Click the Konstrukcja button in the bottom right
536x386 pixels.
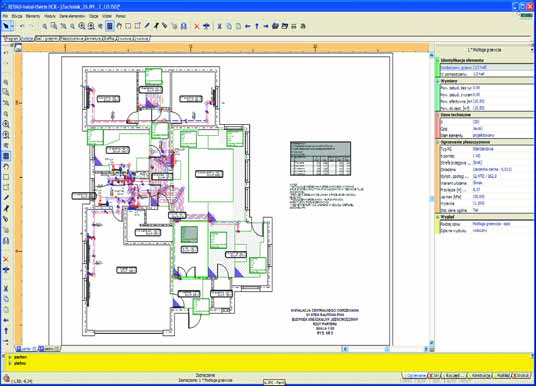tap(480, 375)
